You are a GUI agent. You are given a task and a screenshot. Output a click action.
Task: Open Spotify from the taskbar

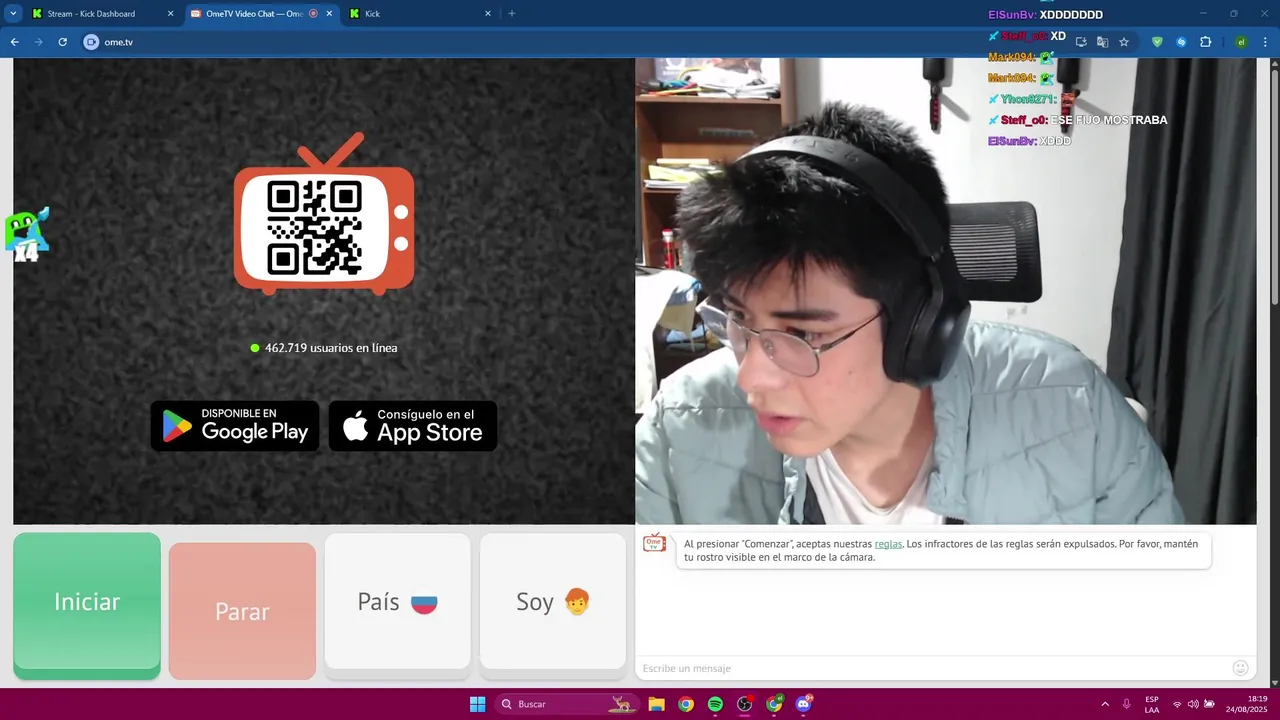click(715, 704)
